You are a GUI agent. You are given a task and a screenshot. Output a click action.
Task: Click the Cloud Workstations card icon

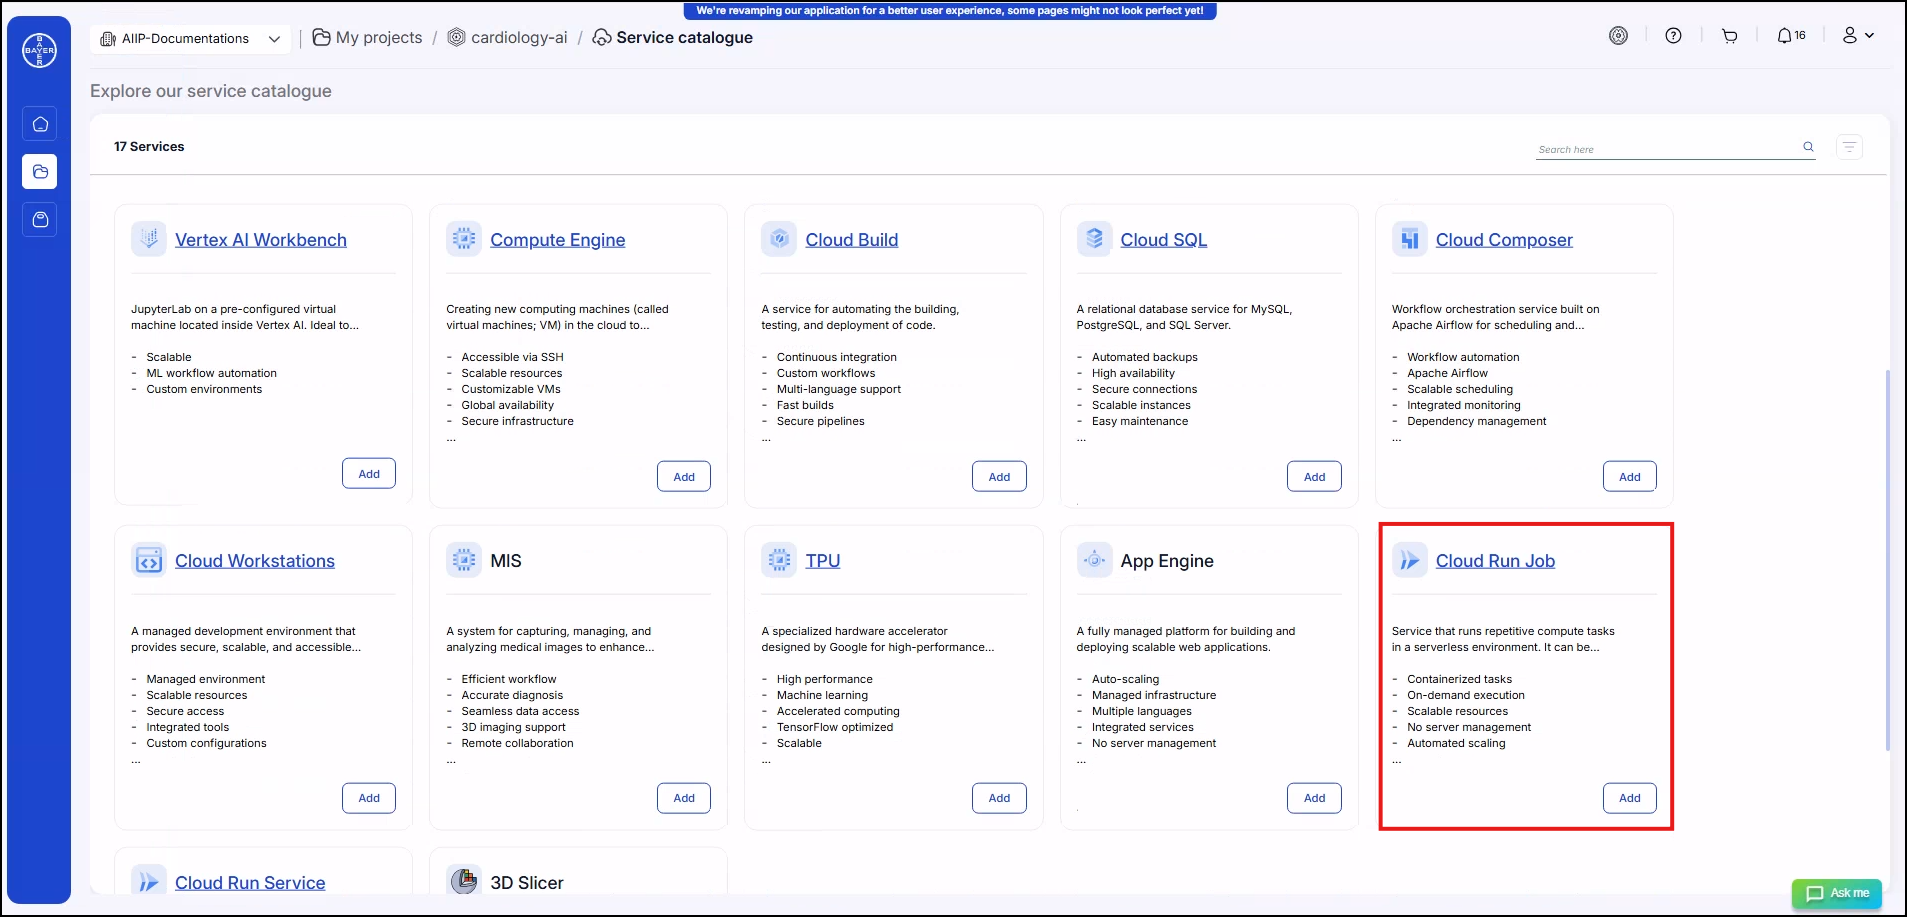149,560
